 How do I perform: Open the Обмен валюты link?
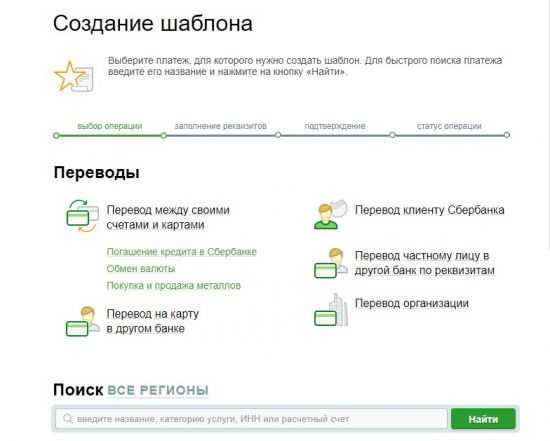(141, 268)
